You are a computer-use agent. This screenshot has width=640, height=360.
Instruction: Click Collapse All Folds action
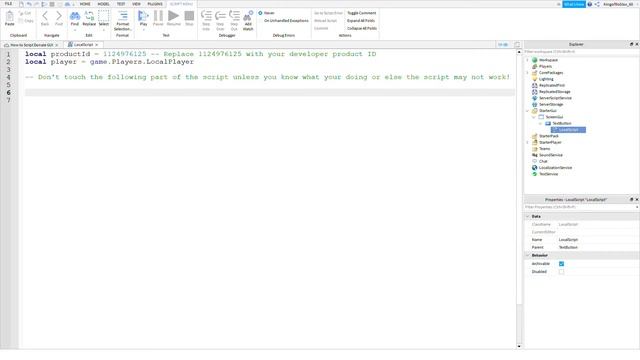click(362, 28)
